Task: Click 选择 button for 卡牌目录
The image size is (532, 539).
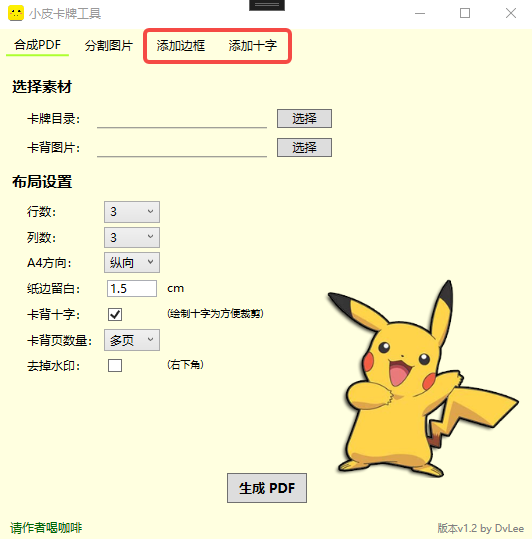Action: pos(304,119)
